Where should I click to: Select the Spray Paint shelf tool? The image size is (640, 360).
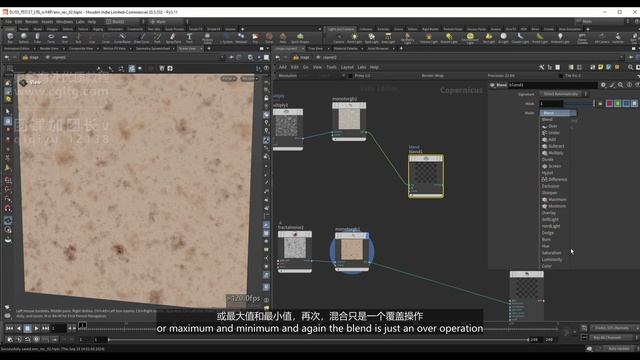coord(173,38)
